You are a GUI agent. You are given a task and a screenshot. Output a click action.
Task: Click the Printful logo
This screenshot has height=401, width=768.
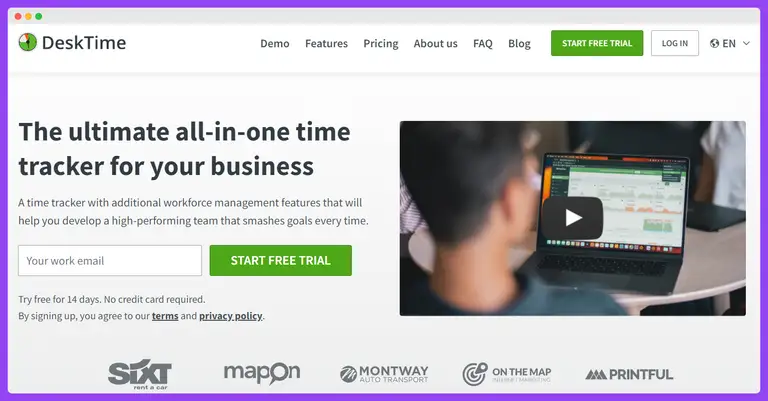click(629, 375)
